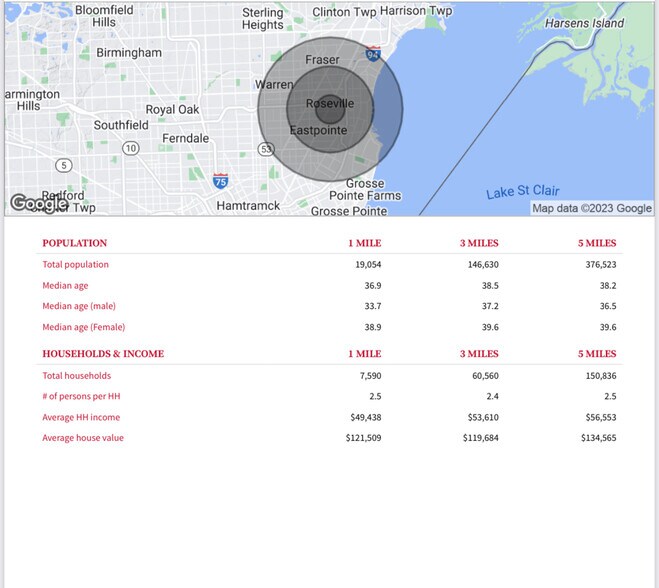This screenshot has width=659, height=588.
Task: Select the HOUSEHOLDS & INCOME section header
Action: tap(103, 354)
